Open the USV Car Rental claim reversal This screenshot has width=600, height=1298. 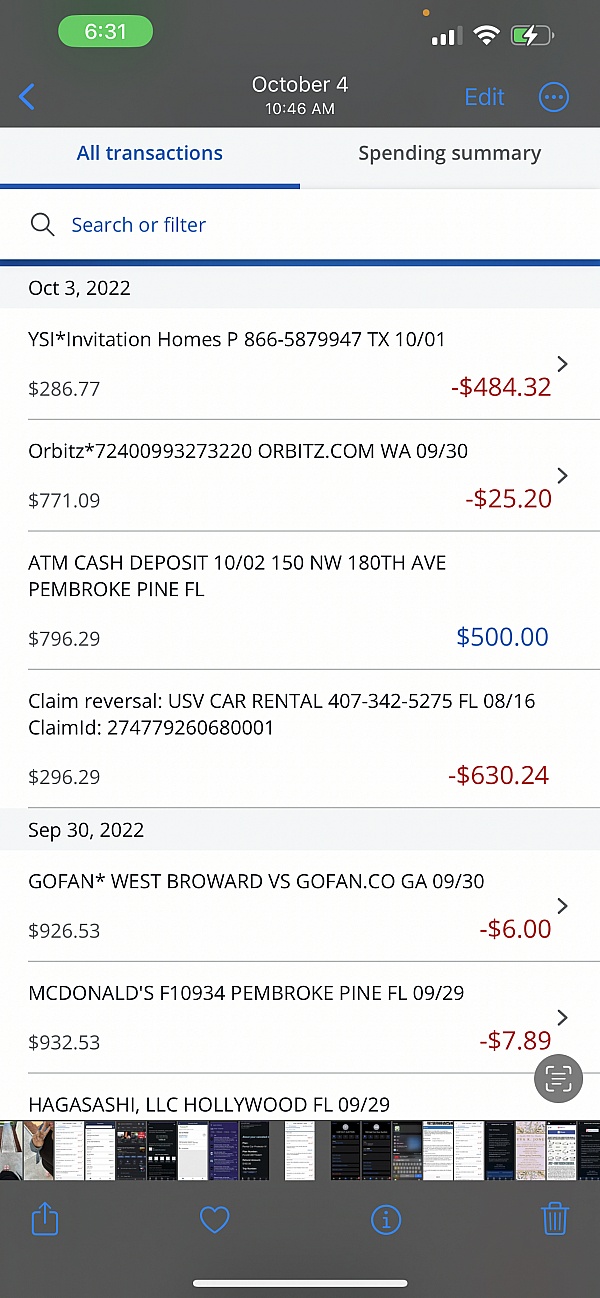(x=290, y=738)
